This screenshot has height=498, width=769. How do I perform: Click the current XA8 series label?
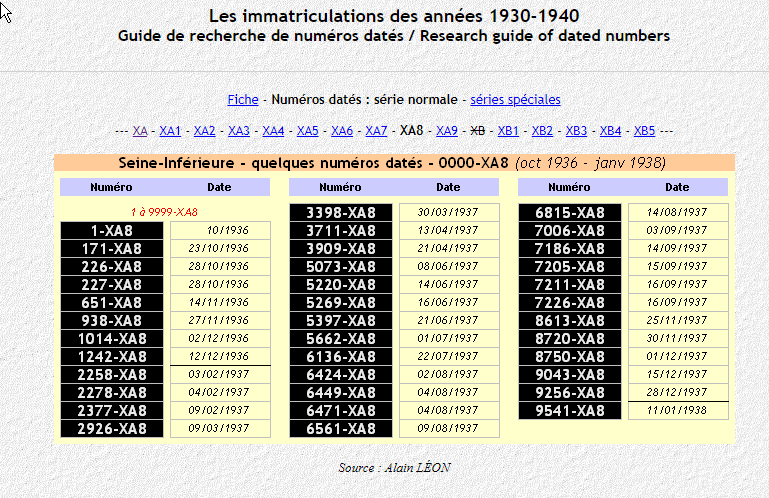click(411, 131)
